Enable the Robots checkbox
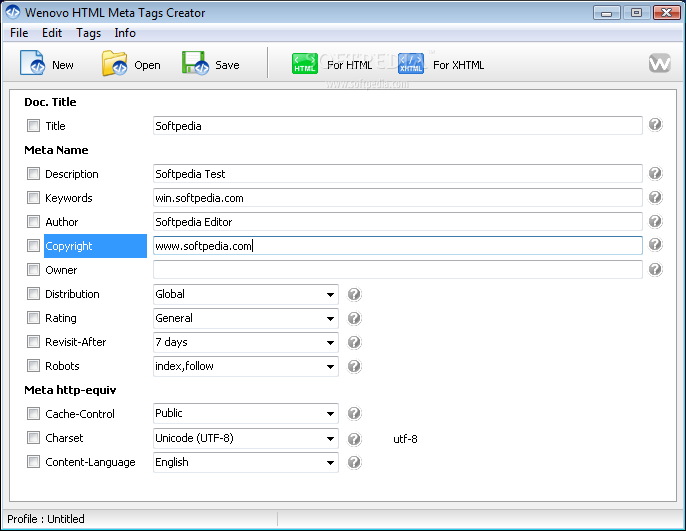686x531 pixels. pos(33,366)
